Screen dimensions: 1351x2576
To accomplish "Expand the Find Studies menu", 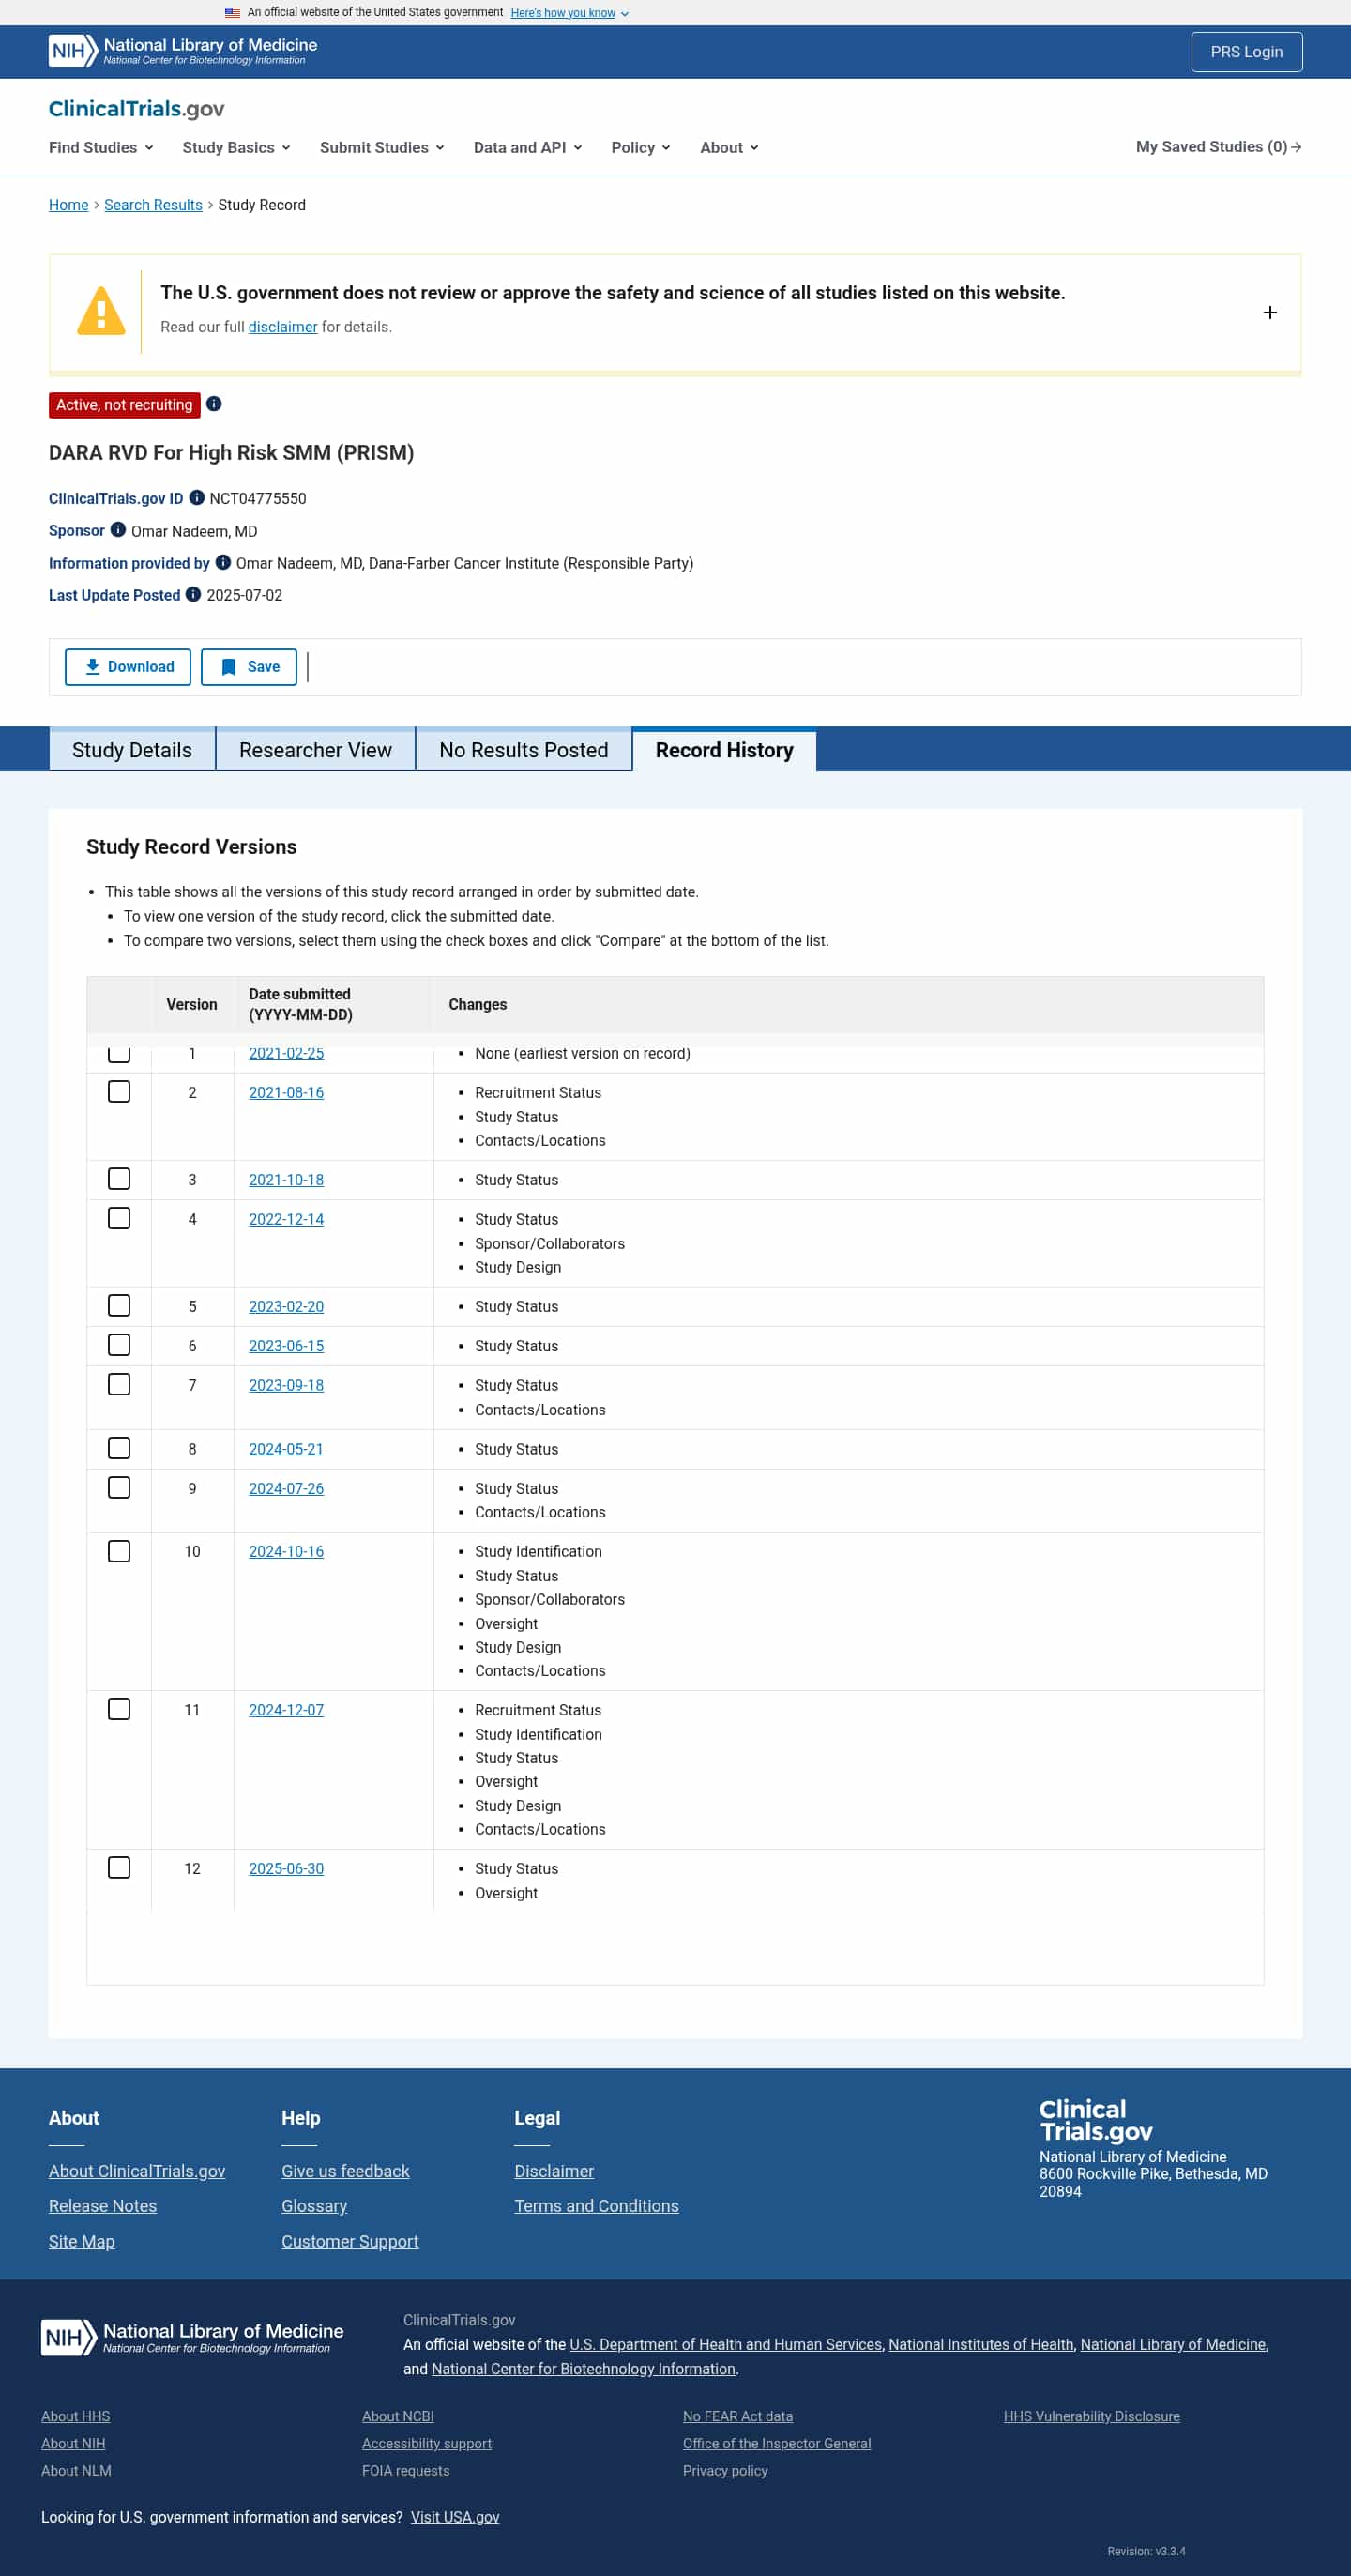I will point(101,147).
